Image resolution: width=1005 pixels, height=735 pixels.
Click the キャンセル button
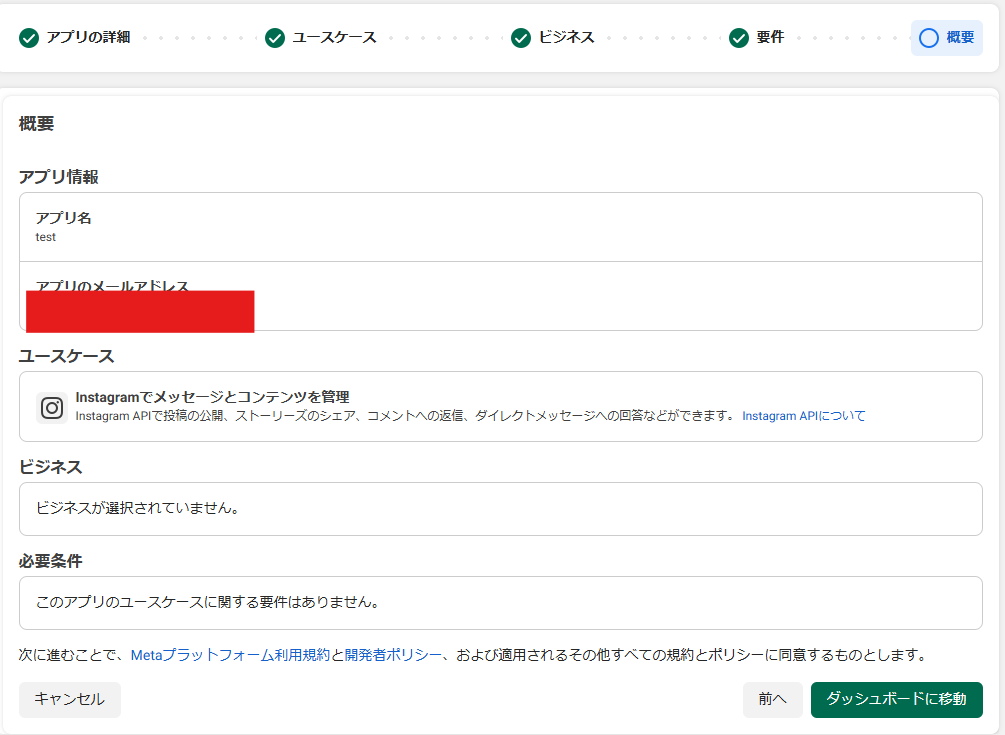click(x=69, y=699)
